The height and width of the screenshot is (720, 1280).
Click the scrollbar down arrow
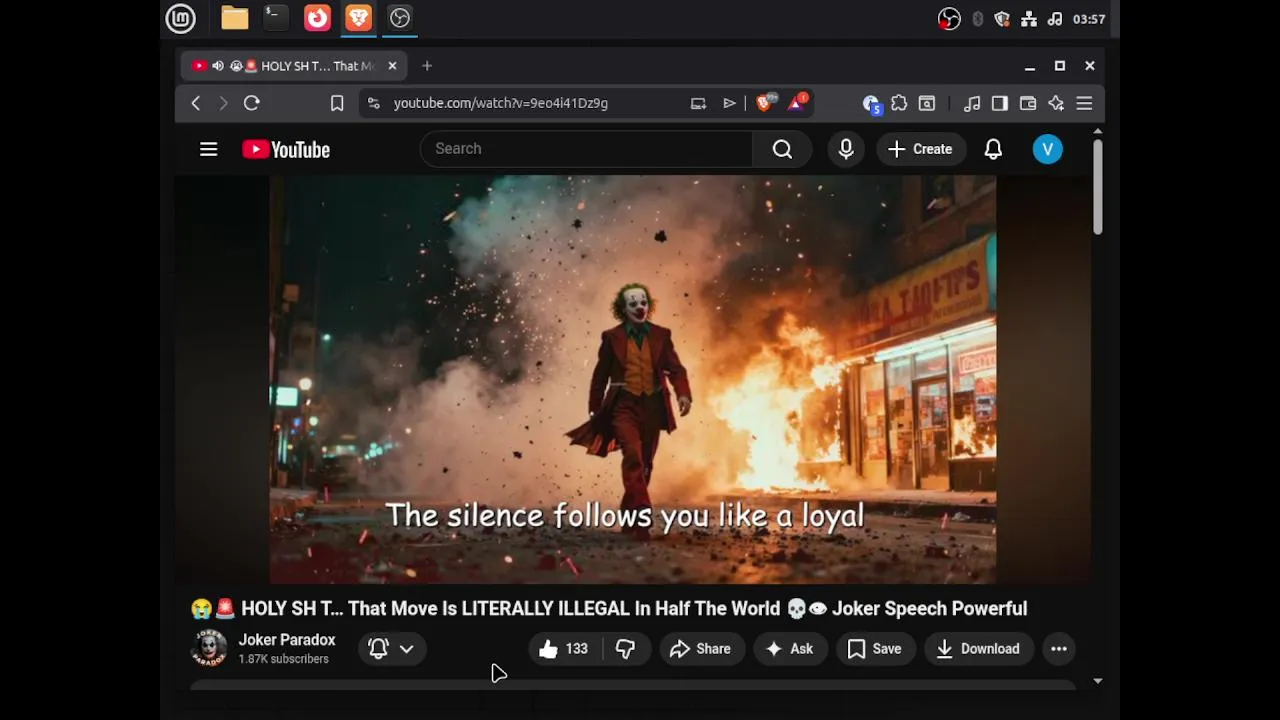pos(1097,681)
